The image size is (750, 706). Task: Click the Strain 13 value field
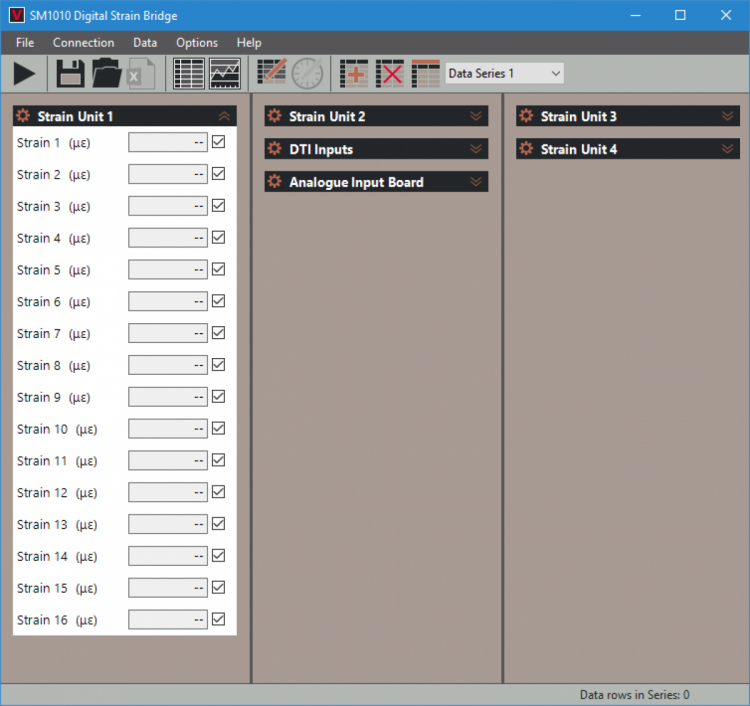(x=168, y=524)
